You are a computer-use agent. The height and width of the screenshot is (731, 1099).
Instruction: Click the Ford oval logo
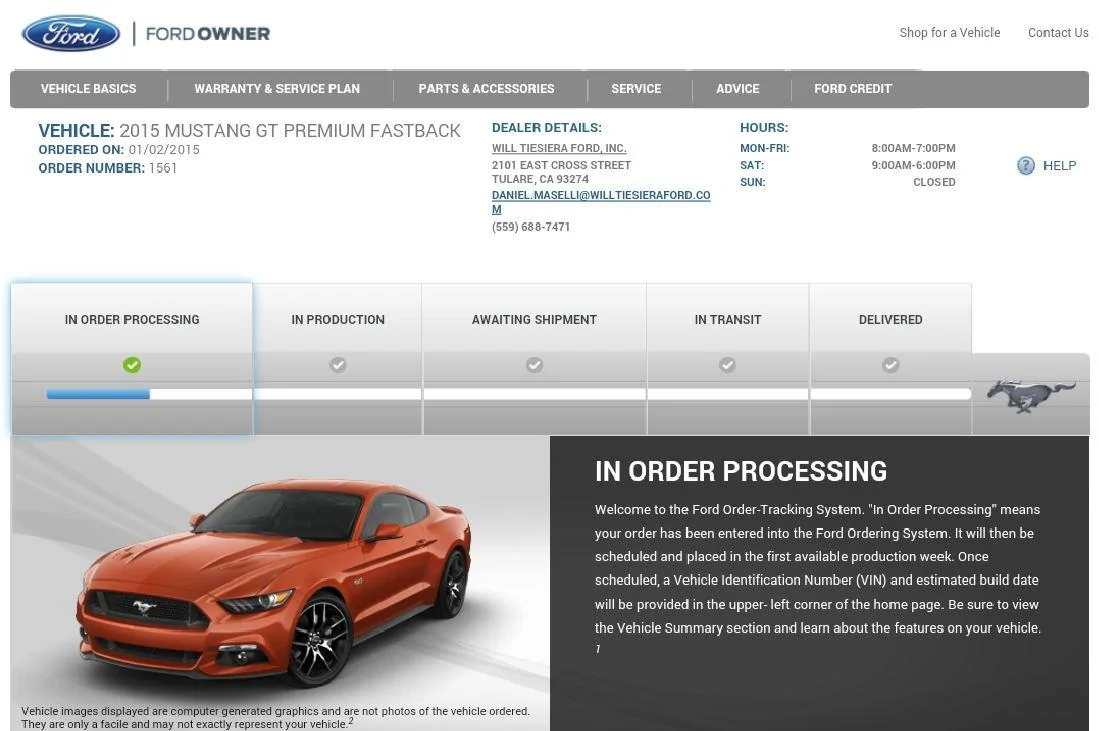(x=71, y=33)
